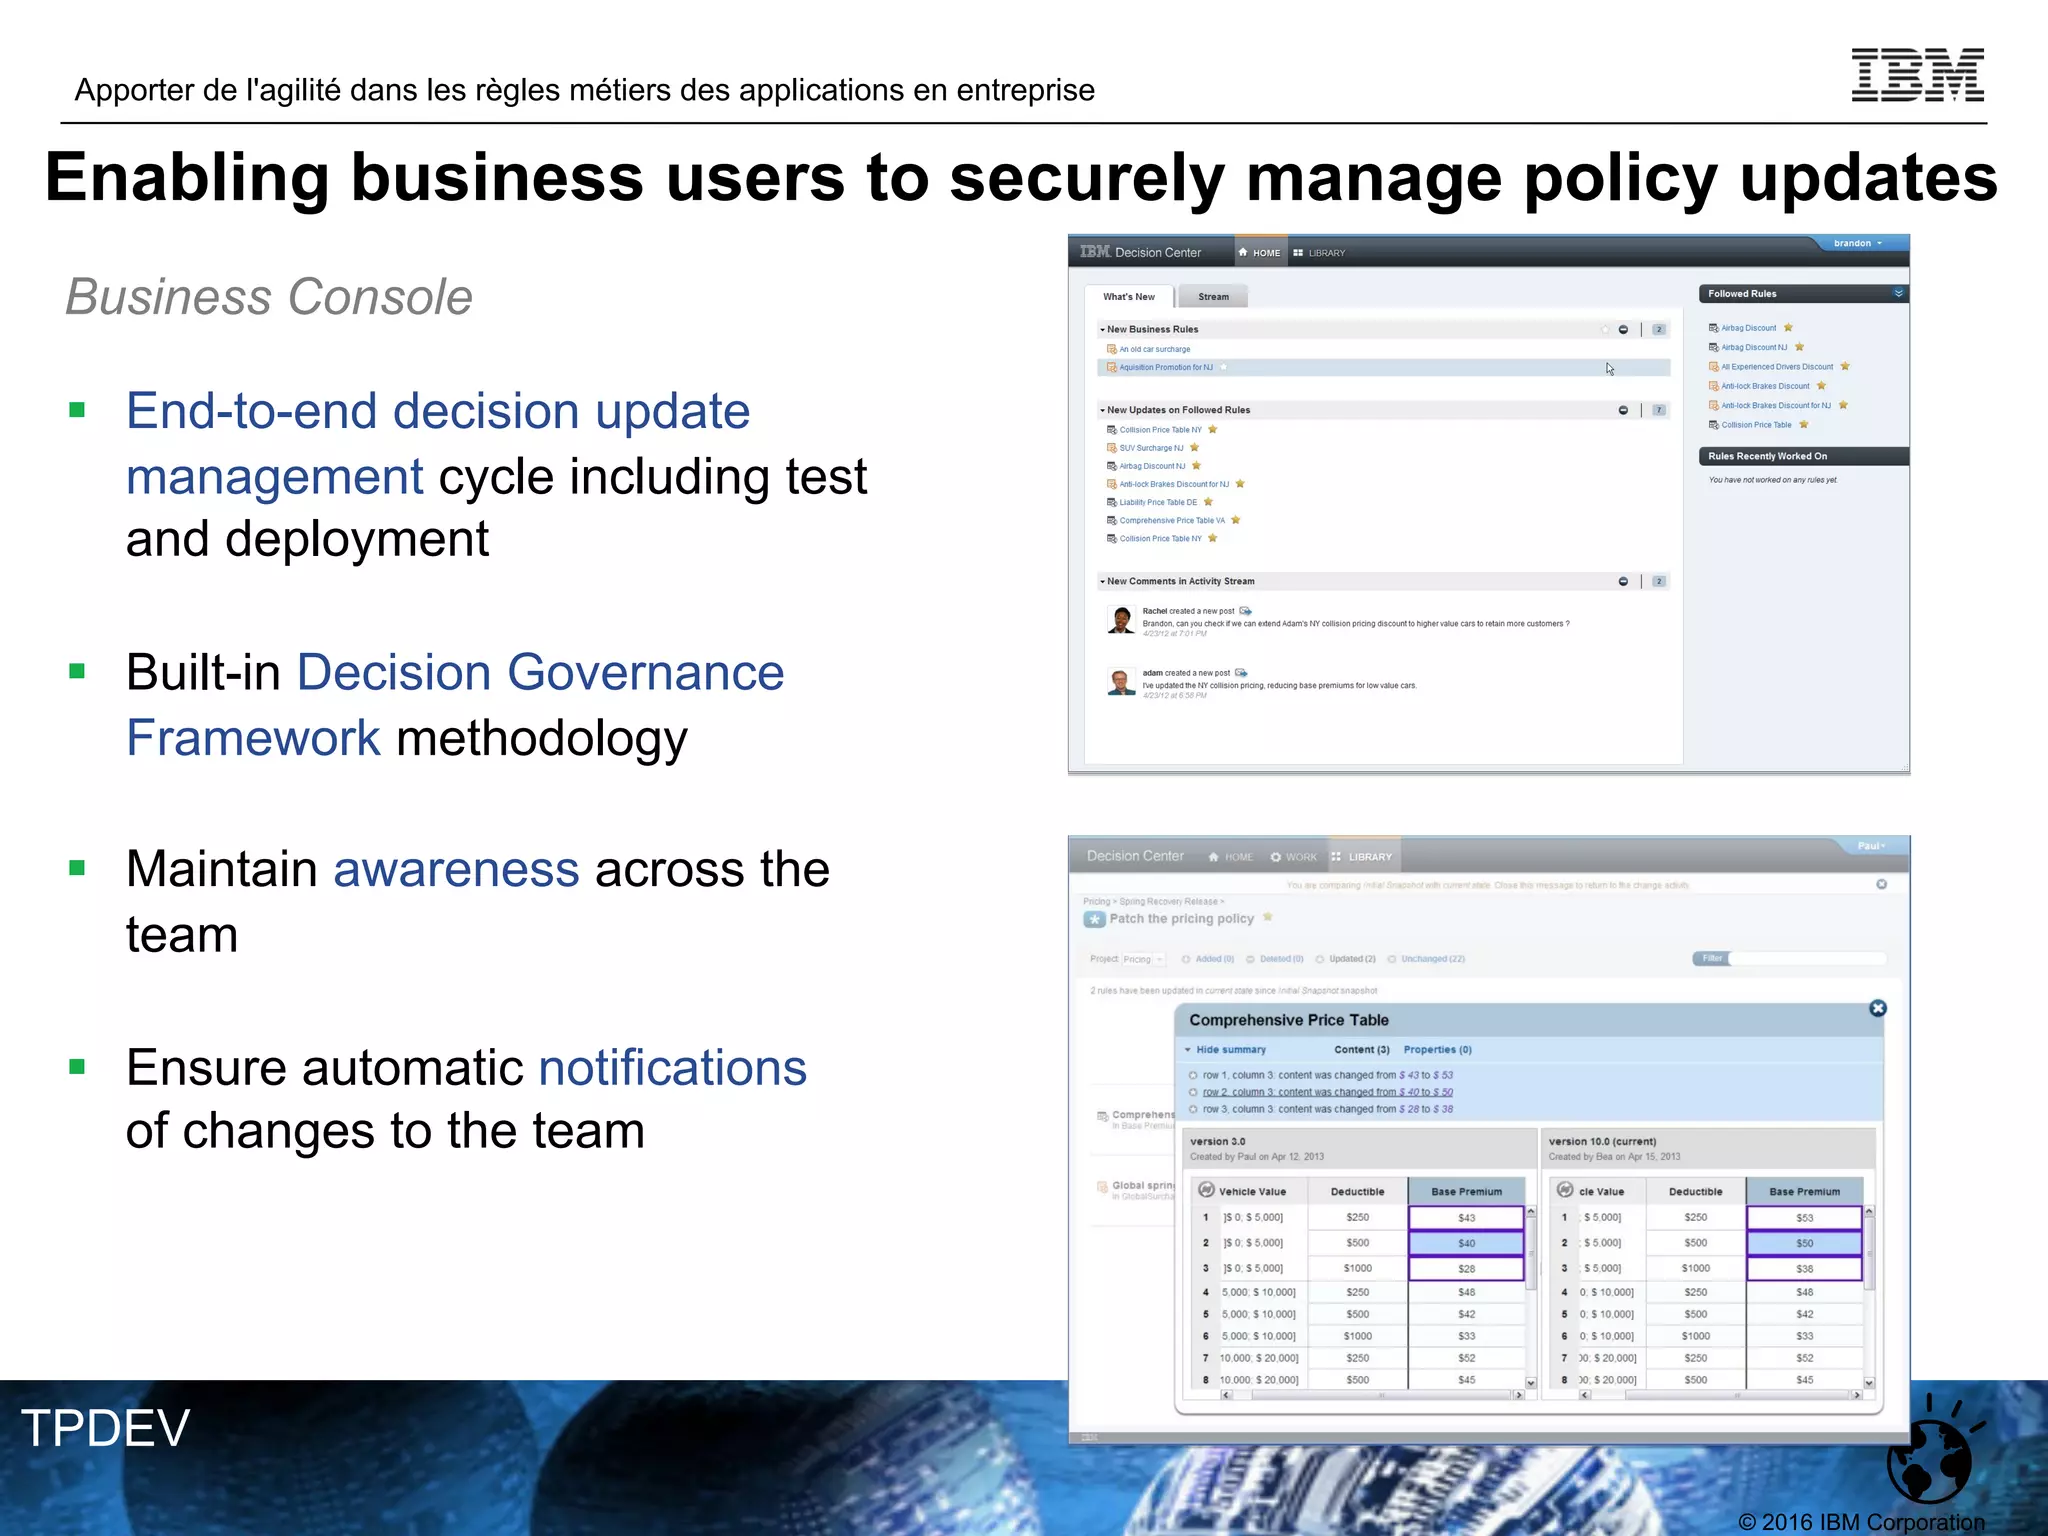Click the minus icon in New Updates on Followed Rules header

tap(1623, 410)
